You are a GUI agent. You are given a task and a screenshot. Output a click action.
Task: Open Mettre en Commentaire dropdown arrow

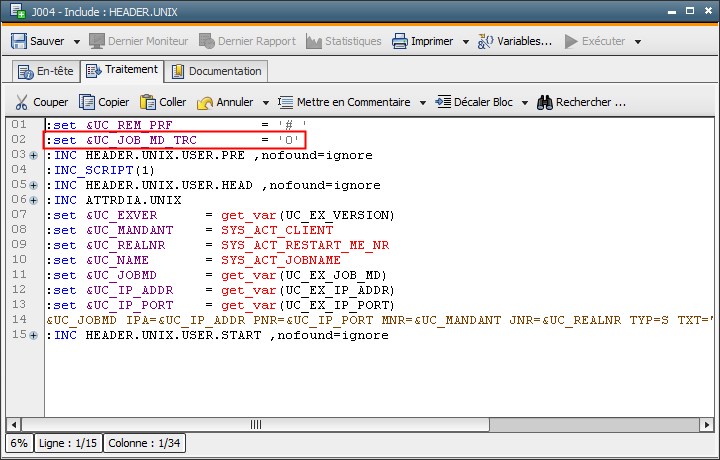422,102
